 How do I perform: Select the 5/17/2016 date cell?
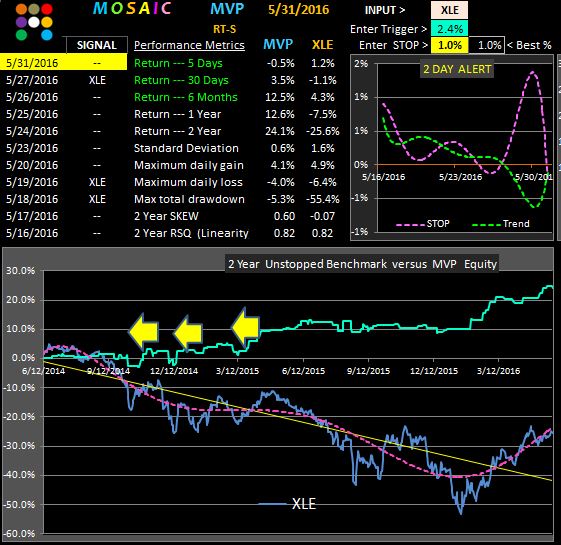pos(32,216)
